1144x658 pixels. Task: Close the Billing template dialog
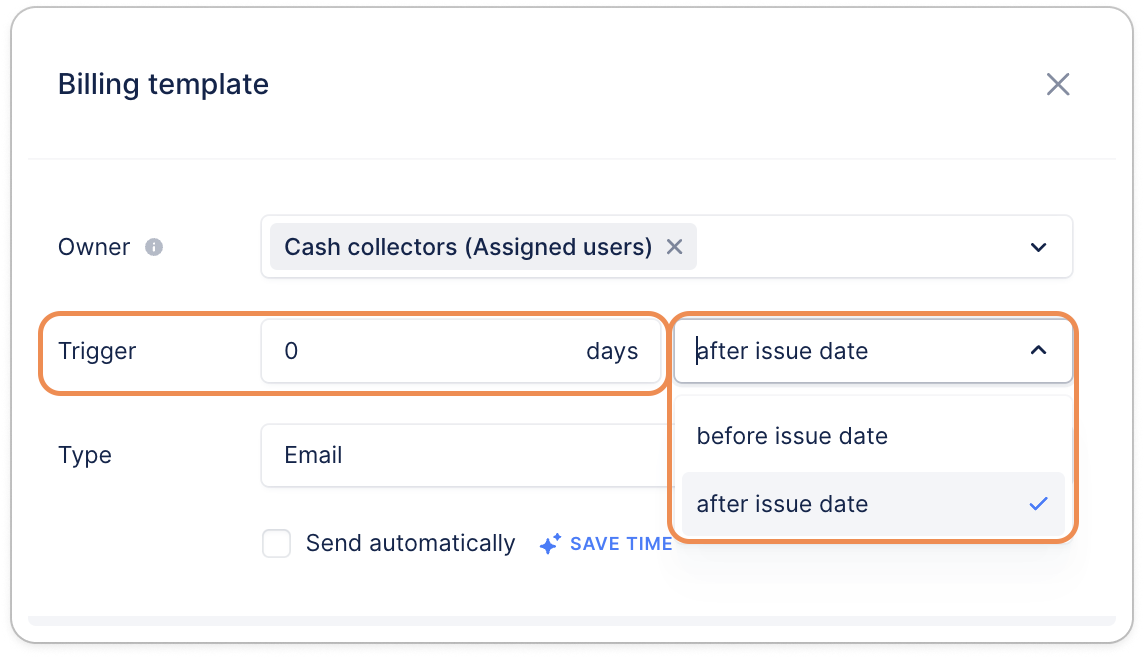1058,84
